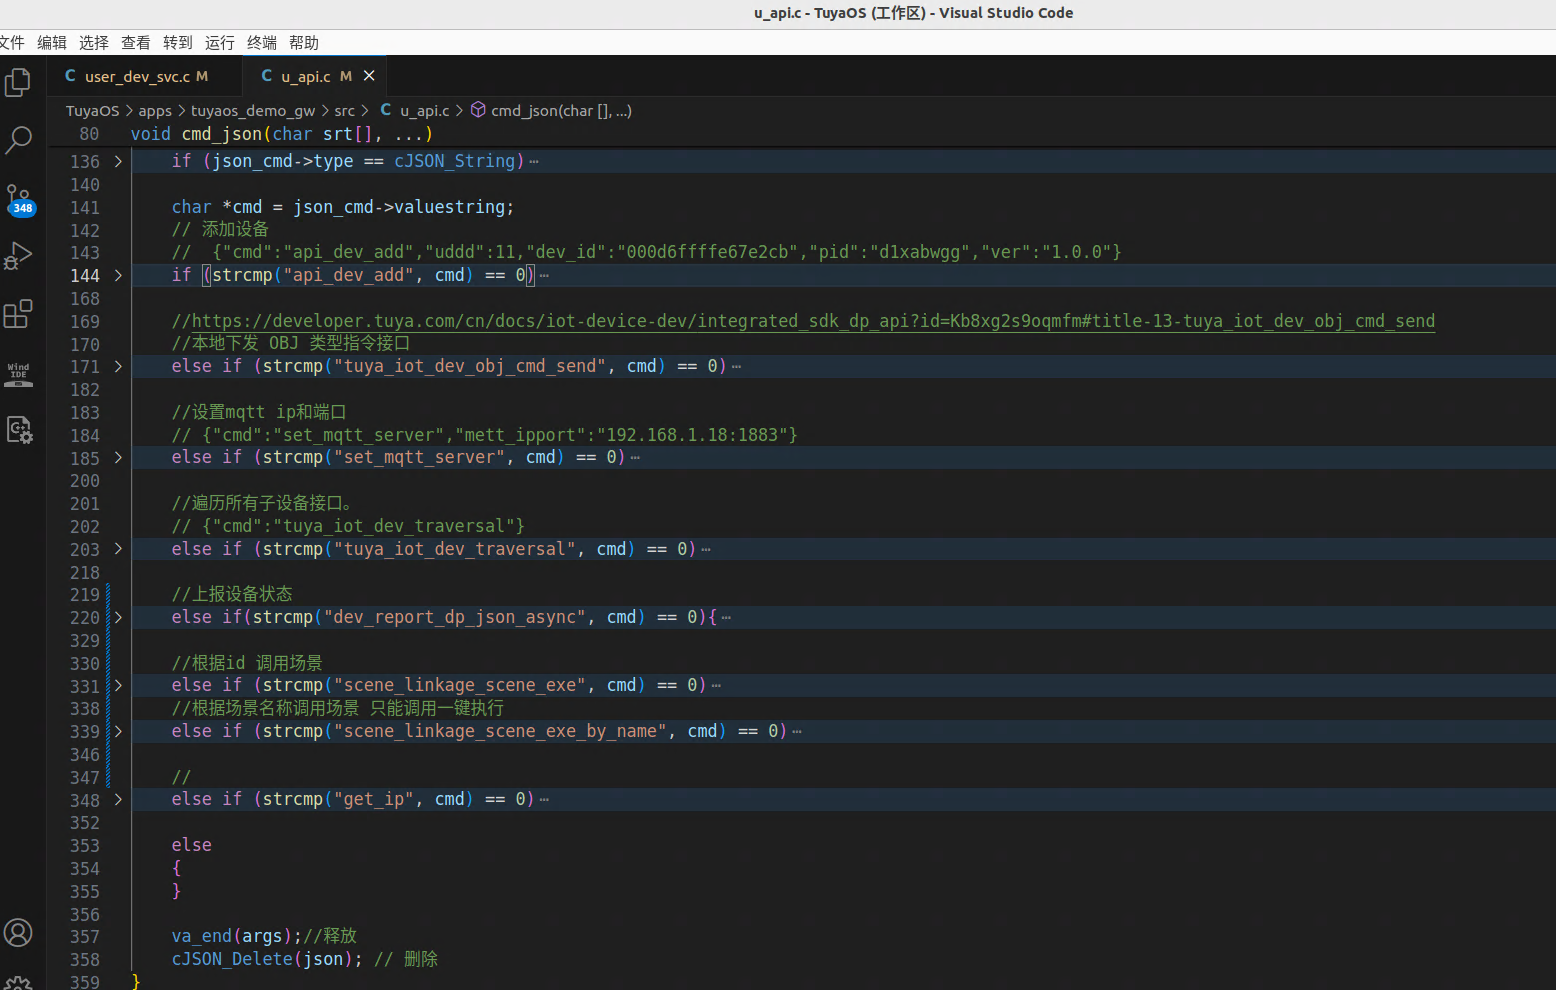Click folded ellipsis on get_ip line
This screenshot has width=1556, height=990.
pyautogui.click(x=544, y=800)
